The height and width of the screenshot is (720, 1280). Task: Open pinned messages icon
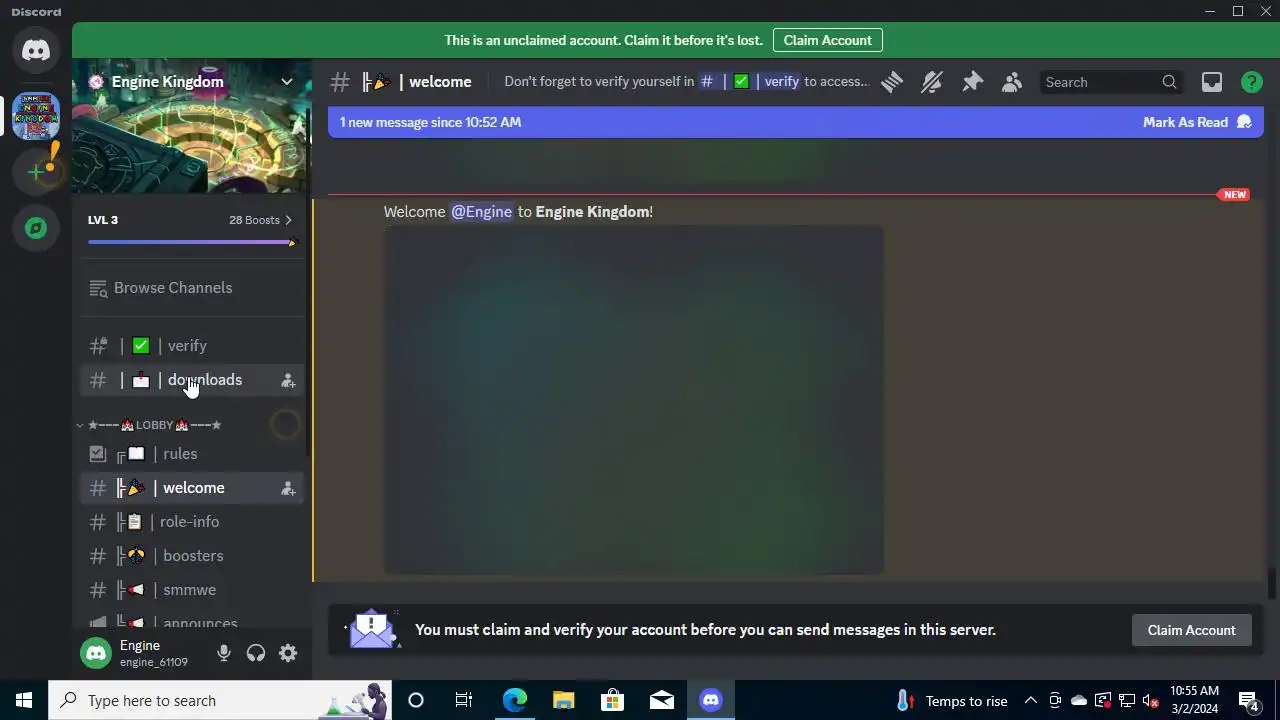coord(972,82)
